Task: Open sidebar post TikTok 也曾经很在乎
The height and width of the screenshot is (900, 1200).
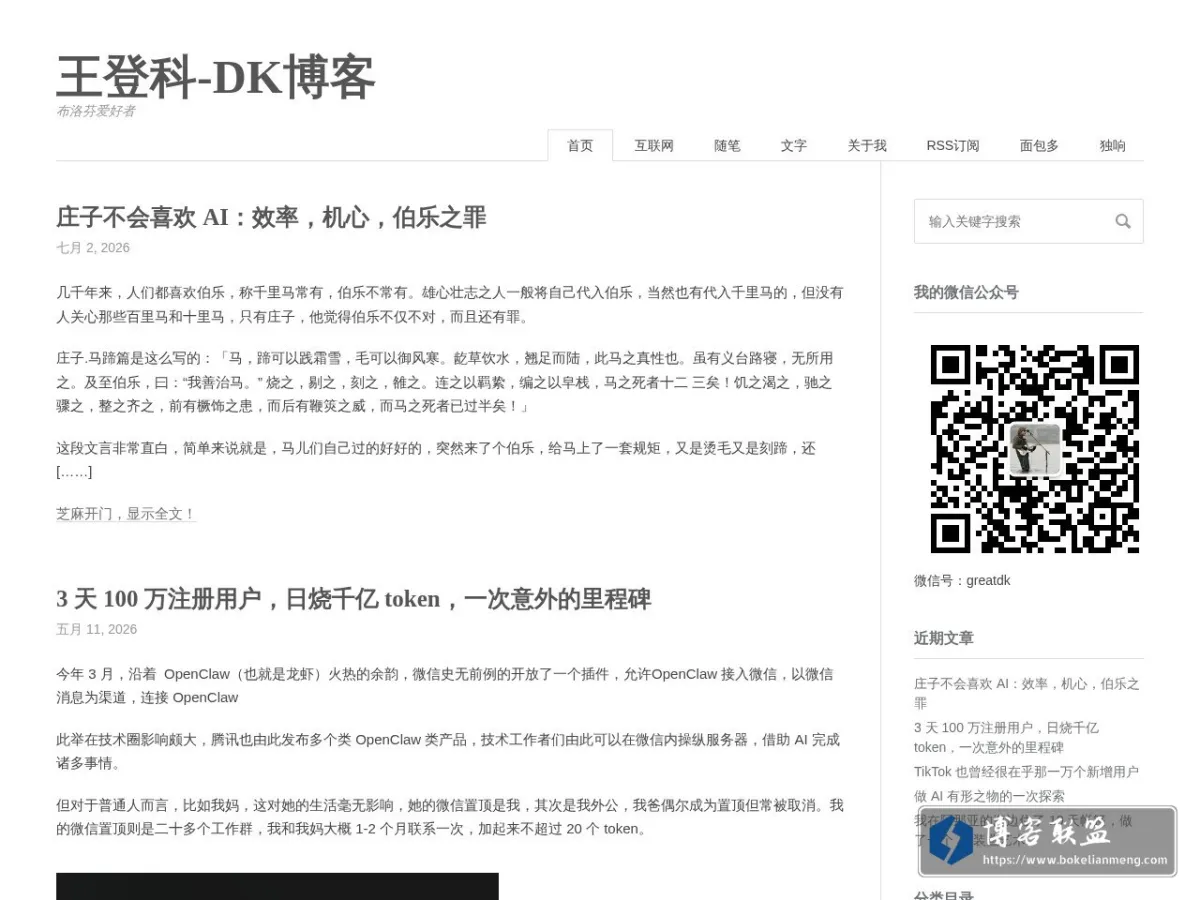Action: click(1026, 771)
